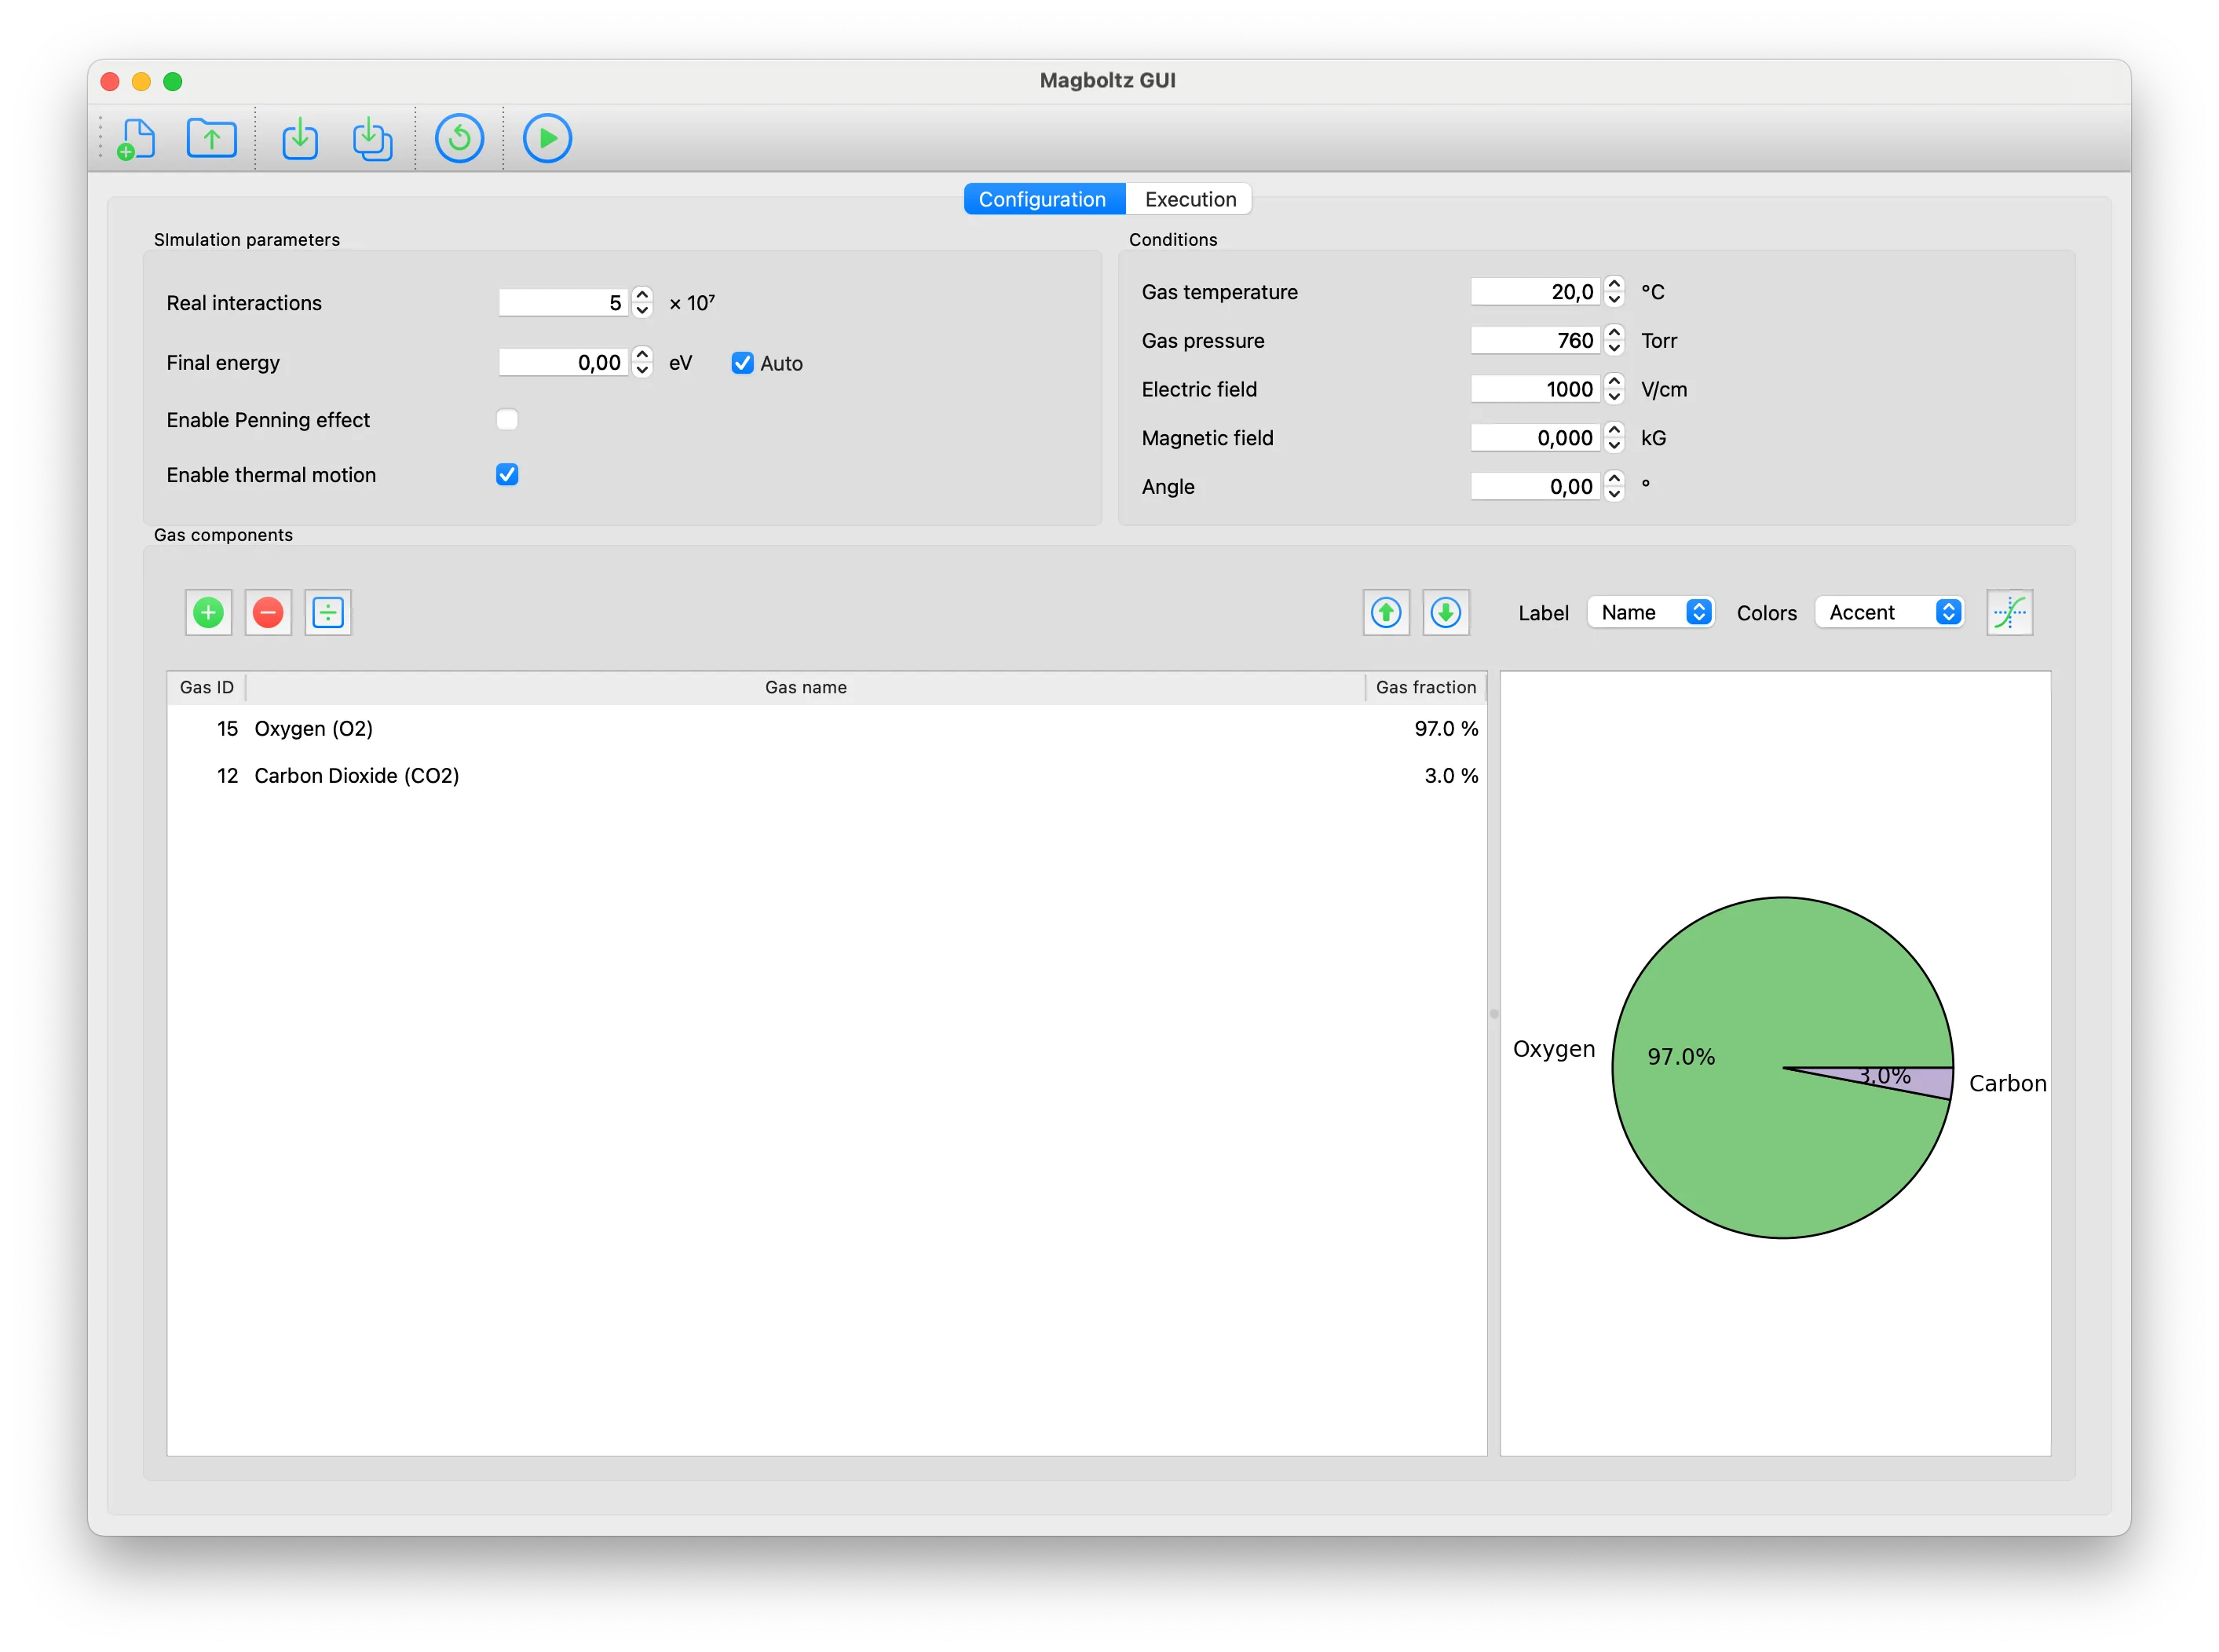Click the open folder toolbar icon
This screenshot has width=2219, height=1652.
[211, 138]
